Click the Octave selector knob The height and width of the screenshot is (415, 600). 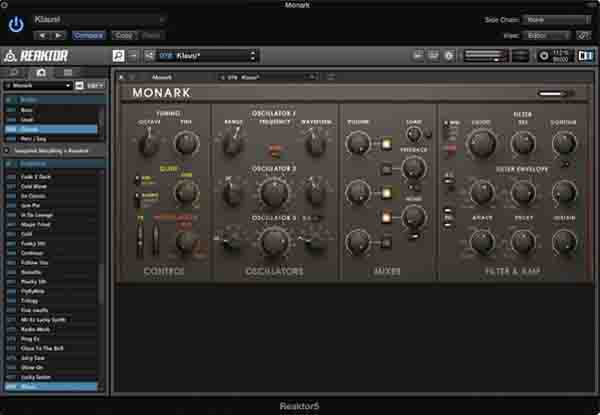[x=149, y=143]
